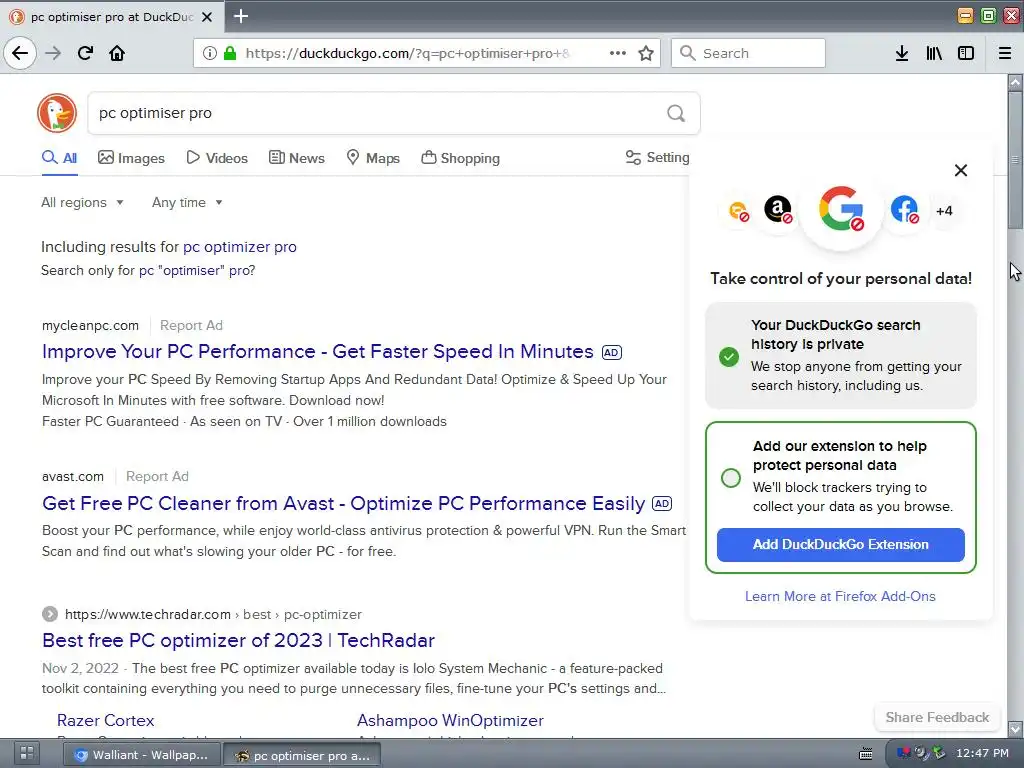Click the pc optimizer pro suggestion link
This screenshot has height=768, width=1024.
click(240, 247)
